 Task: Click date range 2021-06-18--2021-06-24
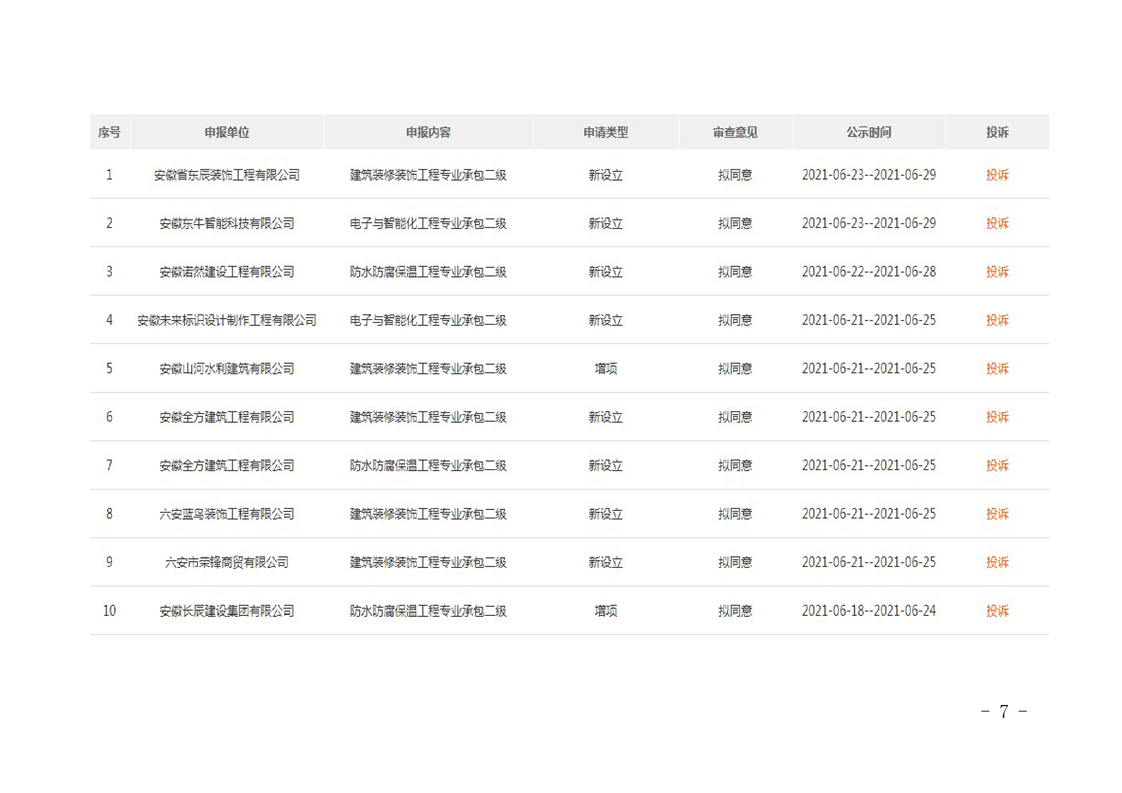868,611
